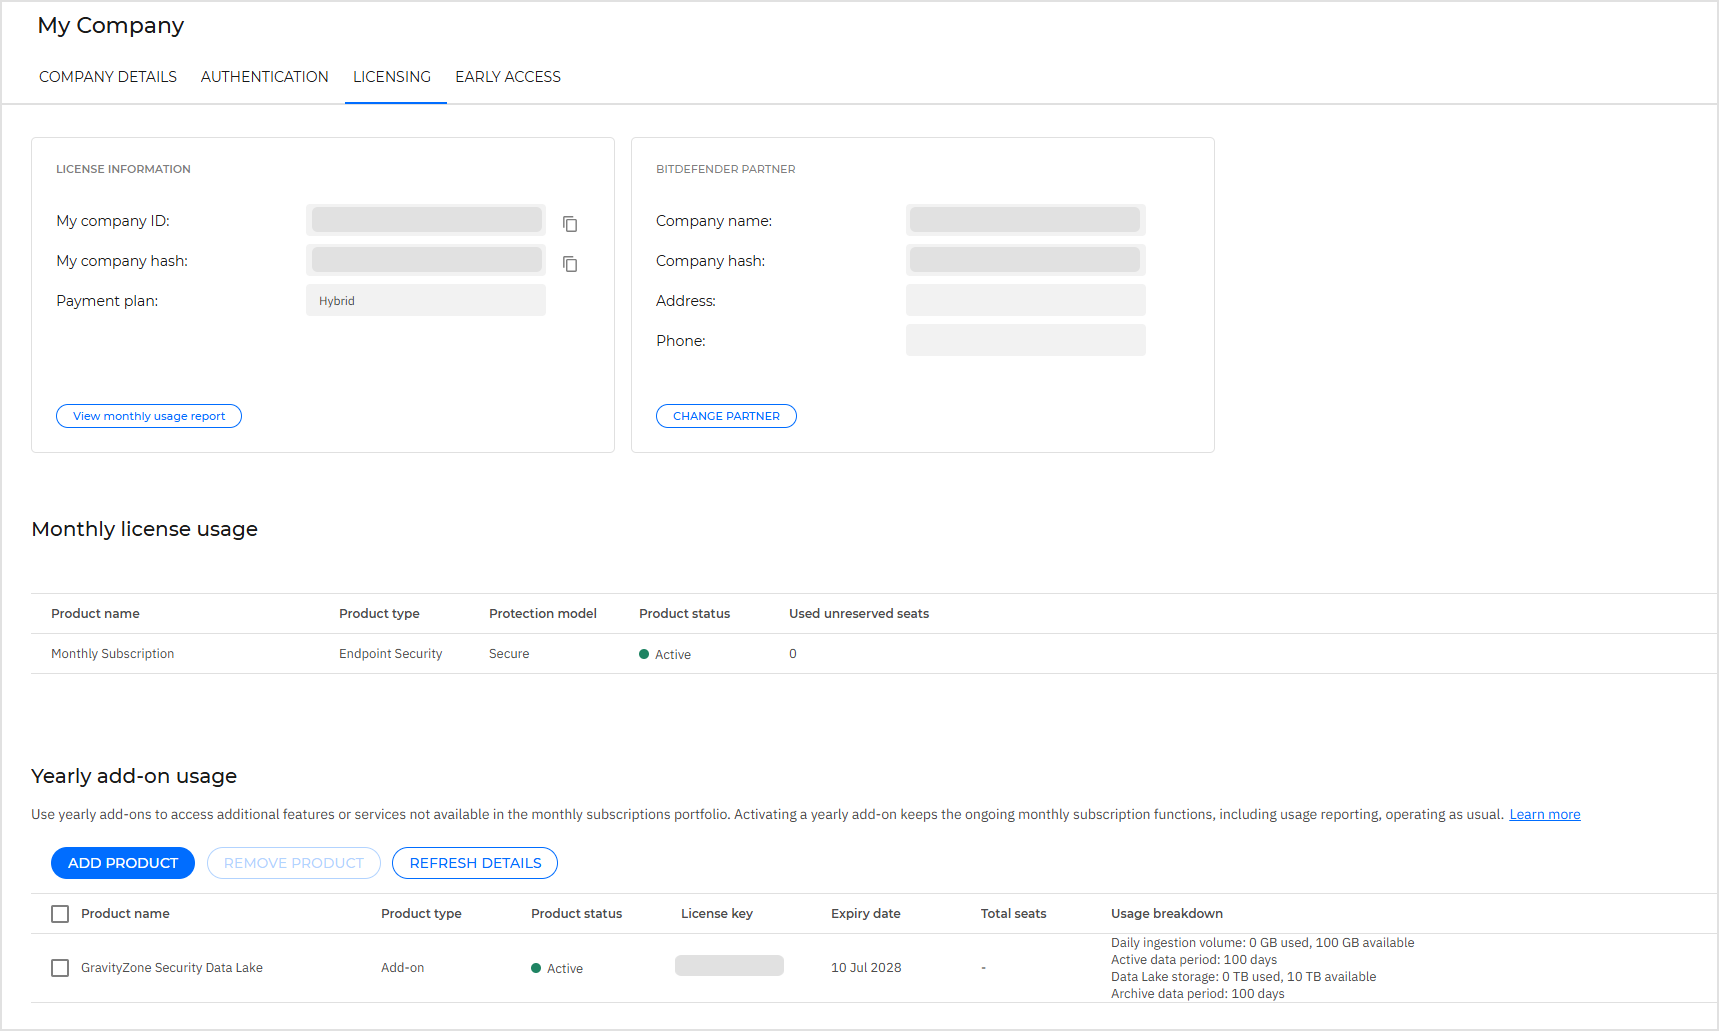Click the Active status indicator for Data Lake
The image size is (1719, 1031).
(538, 967)
